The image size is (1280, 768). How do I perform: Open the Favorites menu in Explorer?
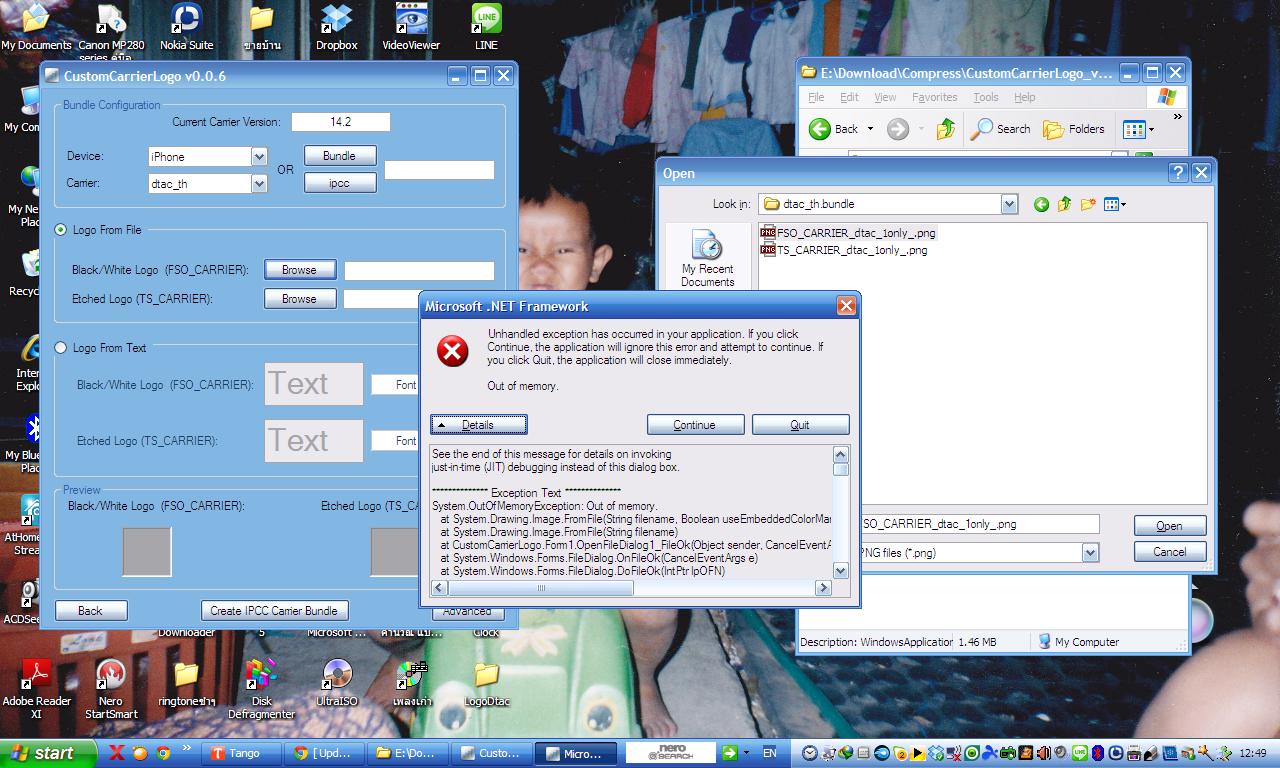tap(934, 97)
